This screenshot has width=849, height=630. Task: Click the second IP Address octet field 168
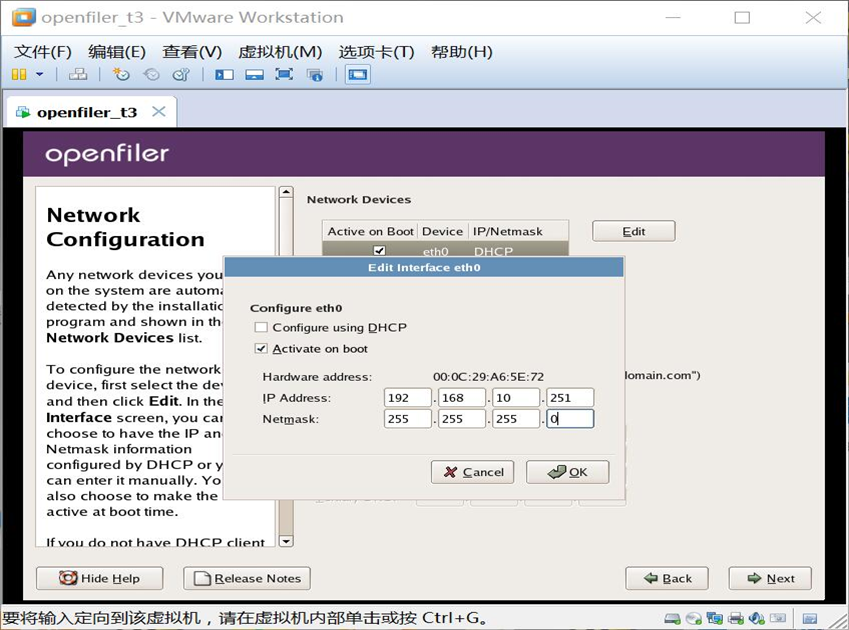click(x=462, y=398)
